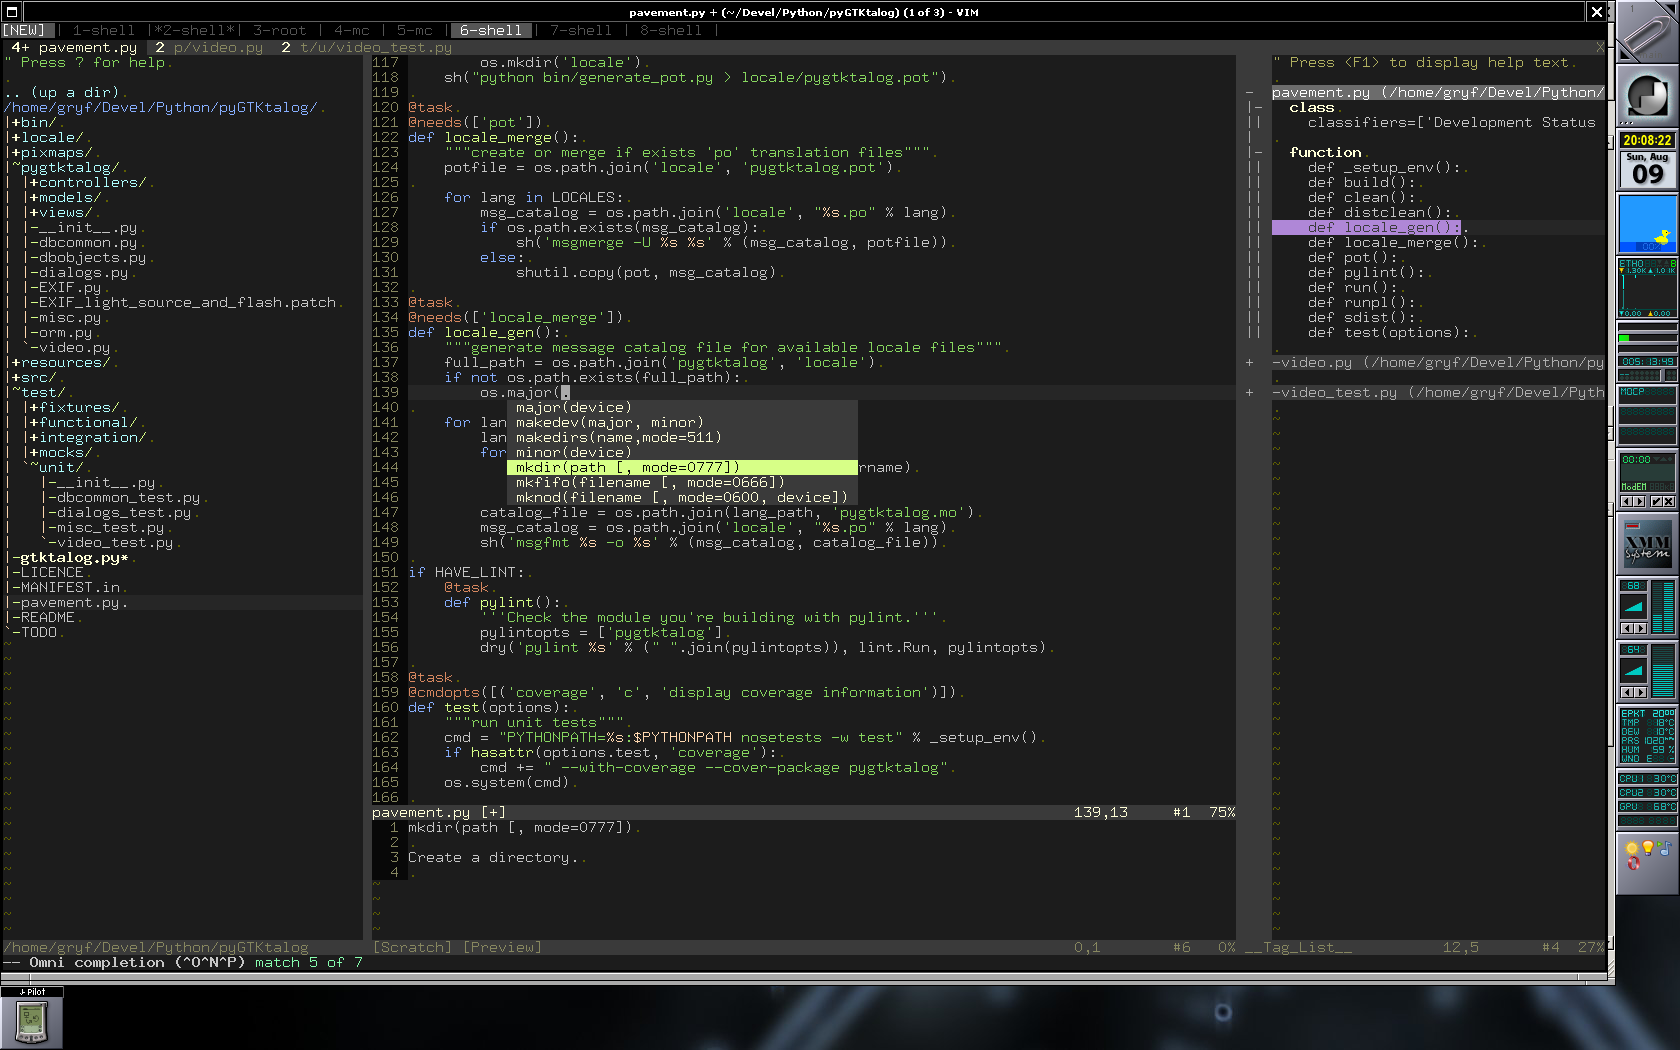Click the sun icon in the dock

pos(1632,849)
